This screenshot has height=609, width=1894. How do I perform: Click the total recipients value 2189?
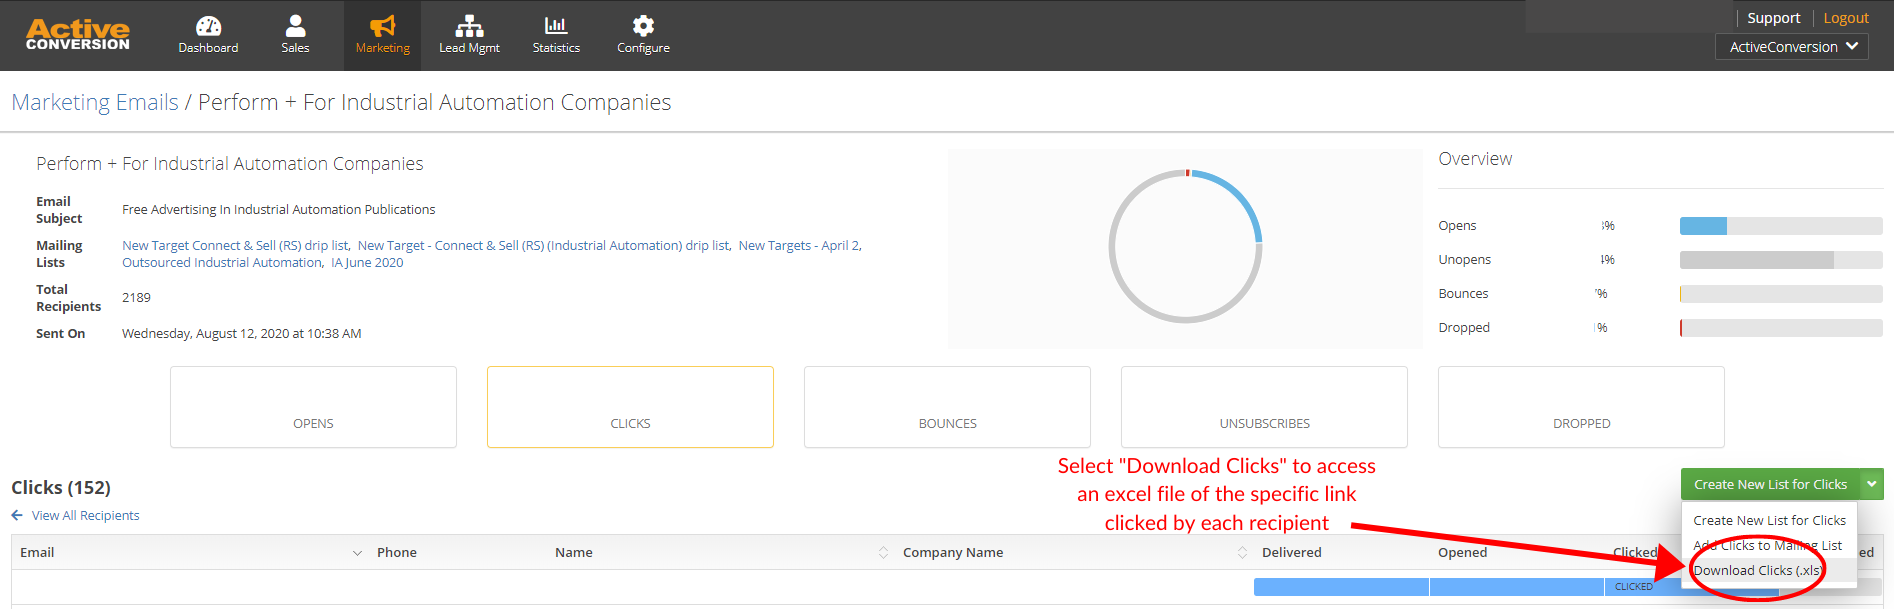pyautogui.click(x=136, y=297)
